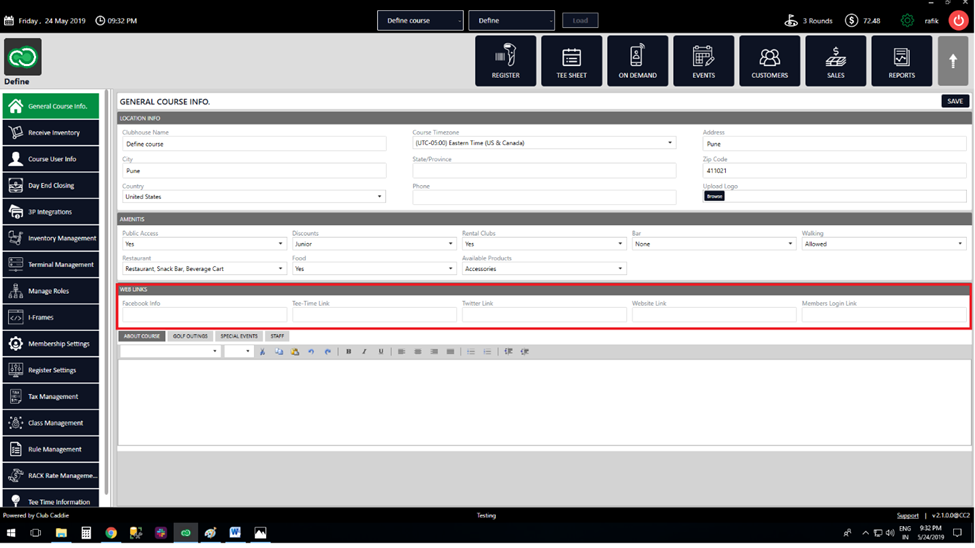Open 3P Integrations in sidebar
The height and width of the screenshot is (548, 975).
click(51, 211)
